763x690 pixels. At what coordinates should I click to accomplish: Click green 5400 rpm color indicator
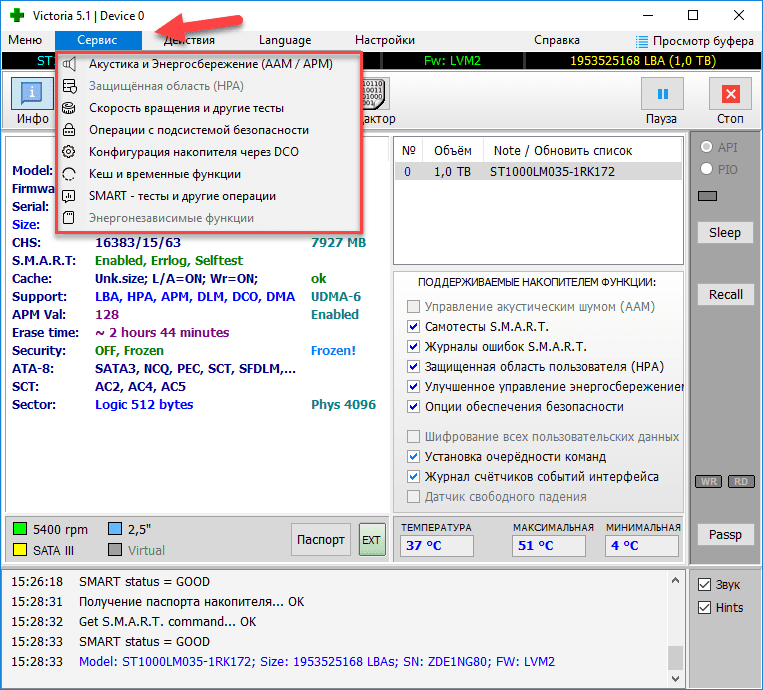click(20, 528)
